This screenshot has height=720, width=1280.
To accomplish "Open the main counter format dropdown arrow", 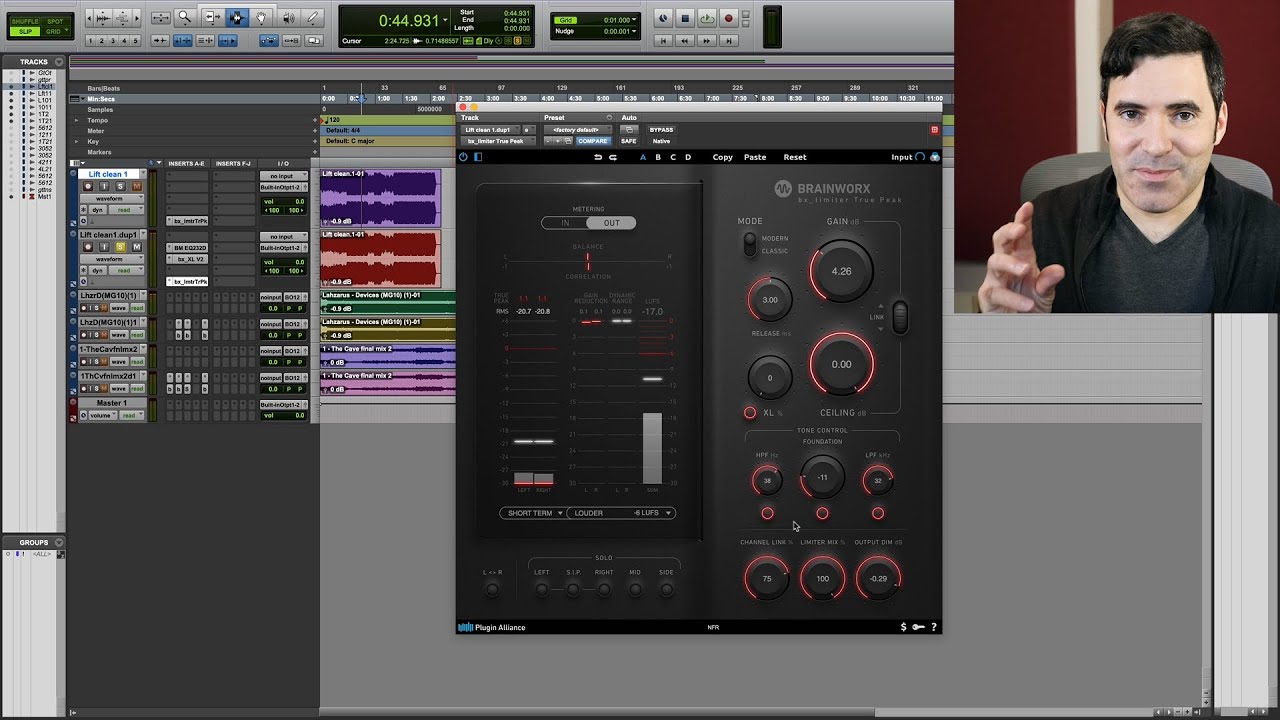I will [x=446, y=20].
